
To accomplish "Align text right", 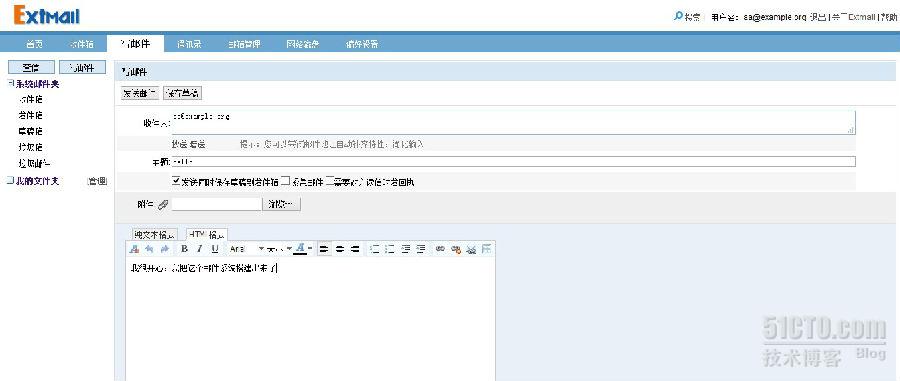I will 355,249.
